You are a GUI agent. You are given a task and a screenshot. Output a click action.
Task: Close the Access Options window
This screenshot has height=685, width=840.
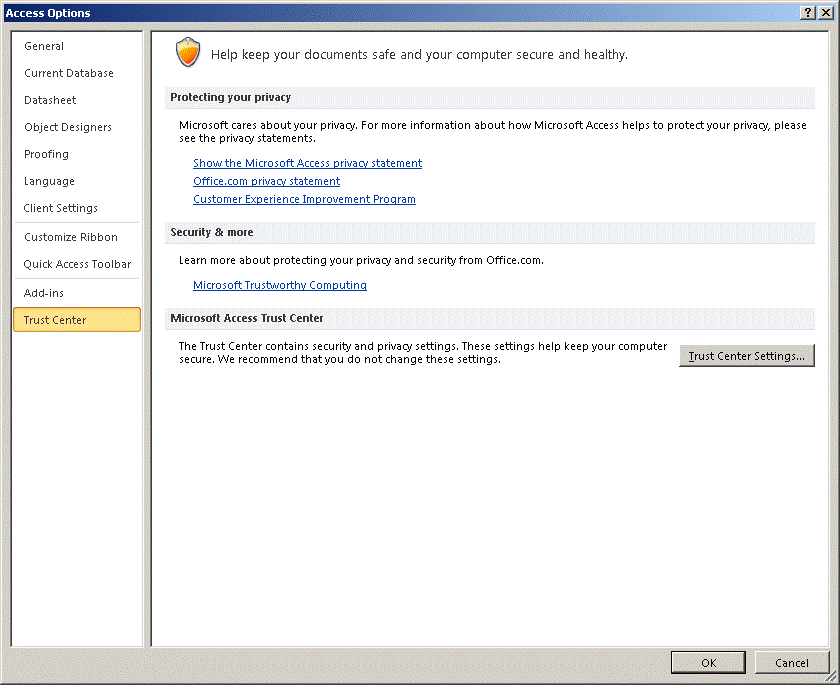826,13
